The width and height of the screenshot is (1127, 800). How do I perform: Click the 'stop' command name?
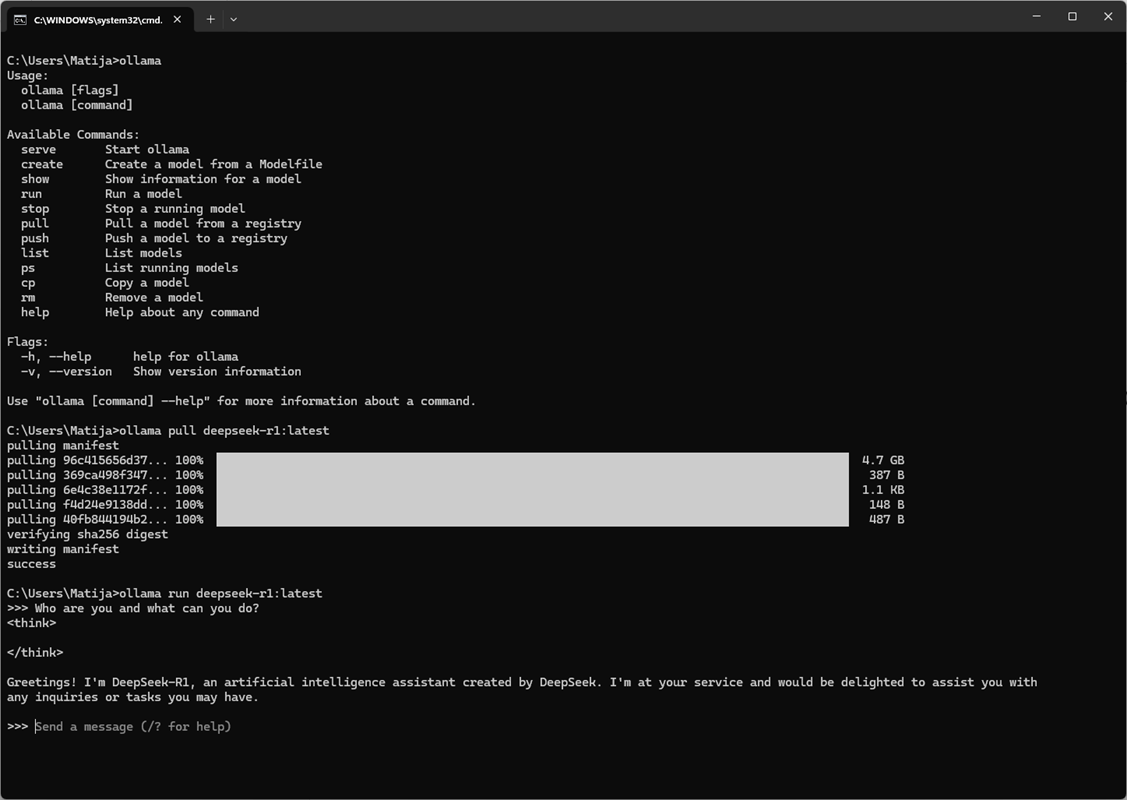[x=35, y=208]
